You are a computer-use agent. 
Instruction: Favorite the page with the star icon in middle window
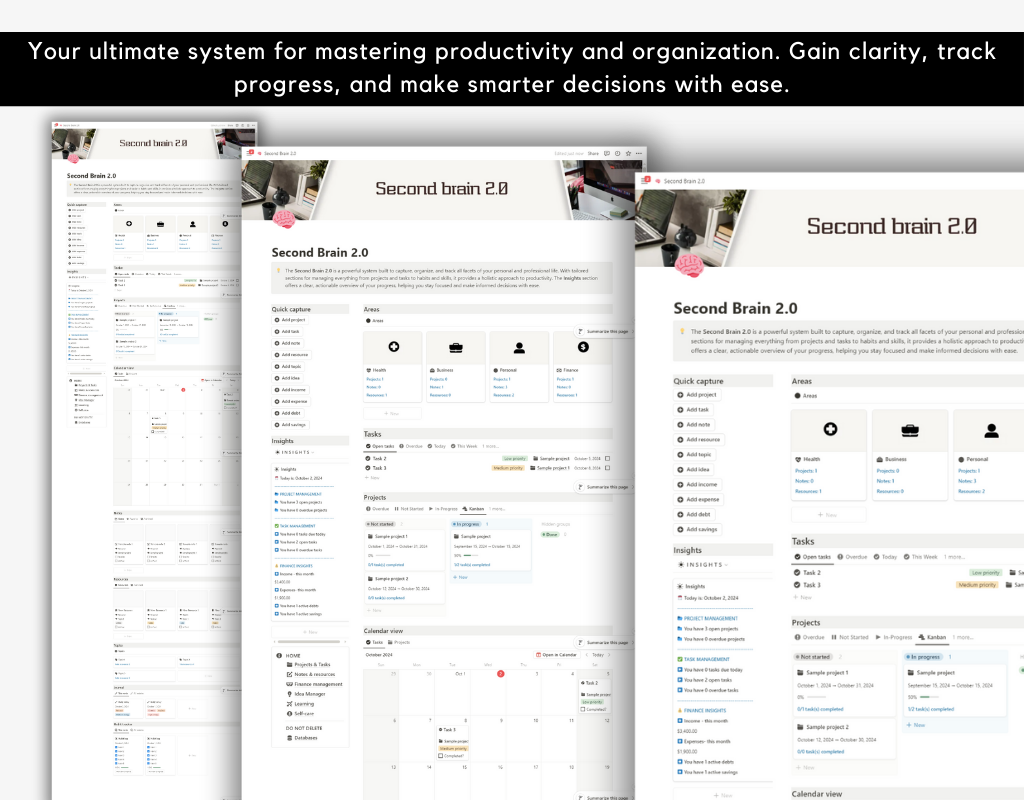(x=628, y=153)
